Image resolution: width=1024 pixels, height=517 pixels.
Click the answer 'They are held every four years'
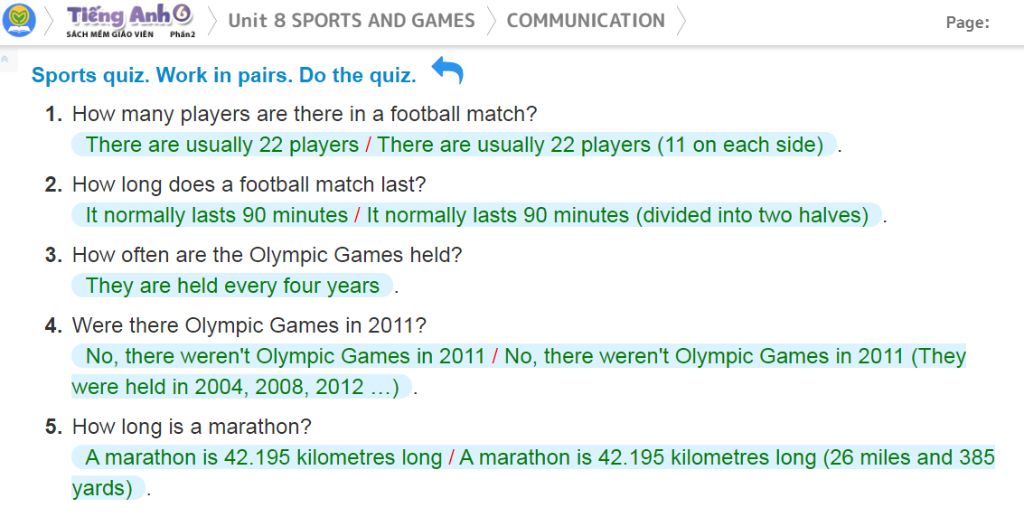tap(232, 285)
